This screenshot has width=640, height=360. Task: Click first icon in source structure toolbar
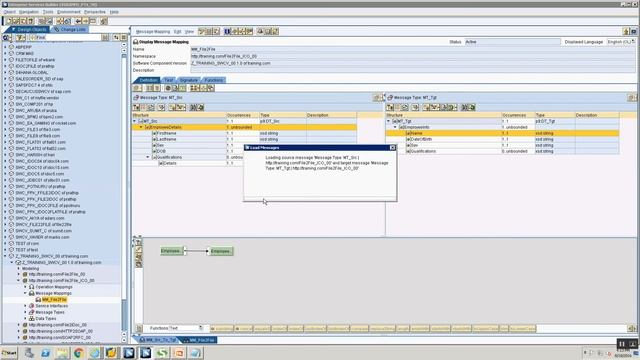[137, 107]
